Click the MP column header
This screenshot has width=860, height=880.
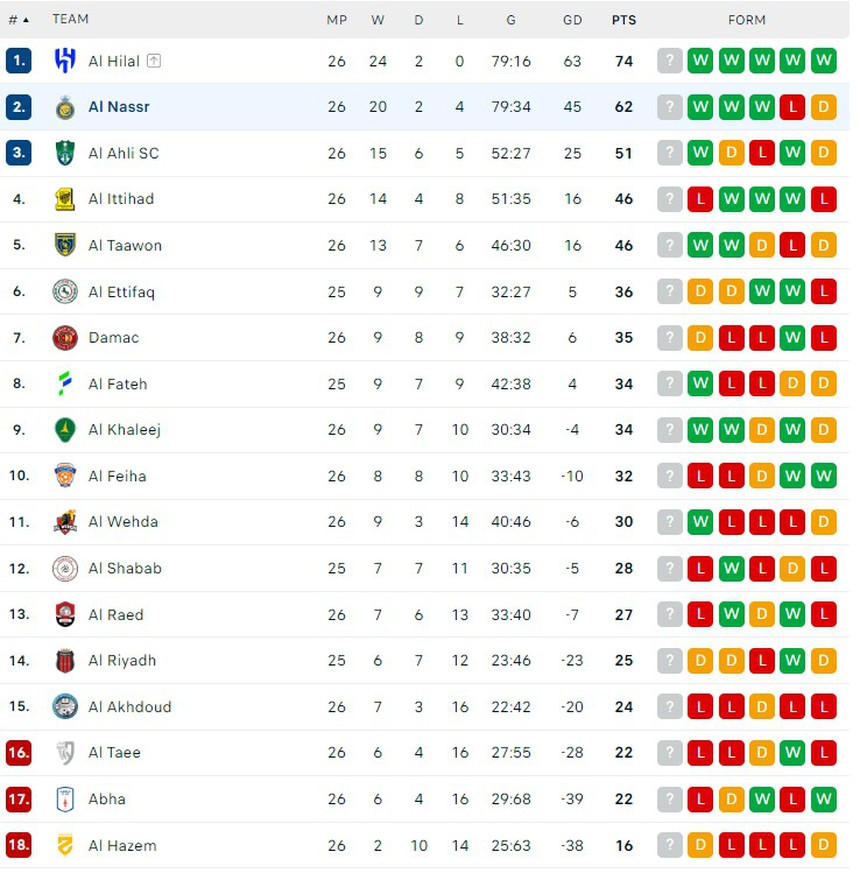pos(336,19)
